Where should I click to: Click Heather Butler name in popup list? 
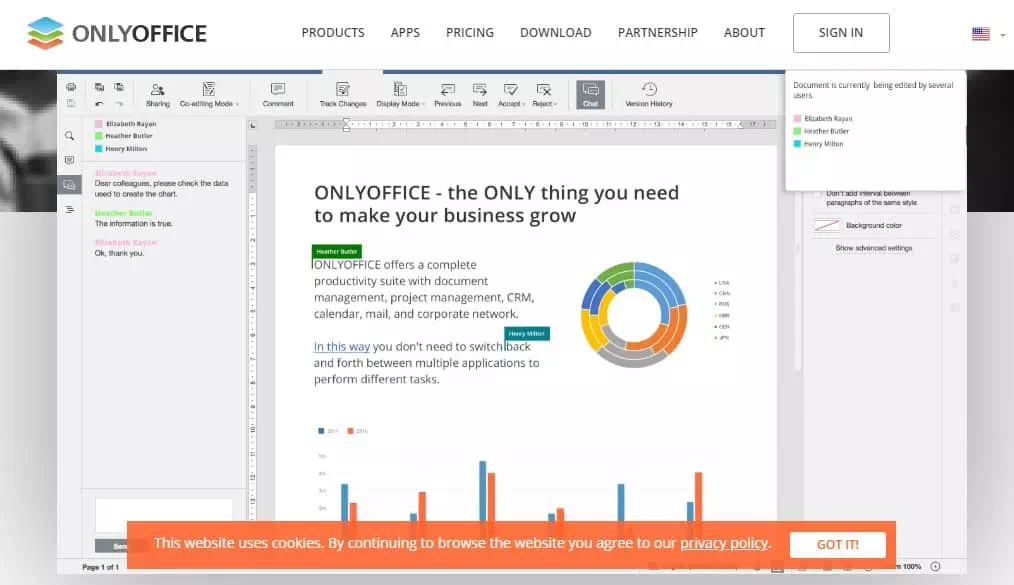826,131
